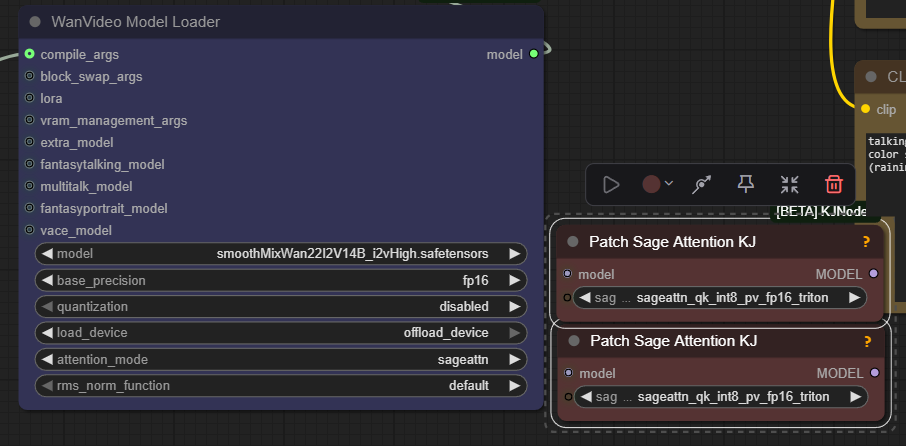Click the yellow clip input socket

pyautogui.click(x=865, y=109)
